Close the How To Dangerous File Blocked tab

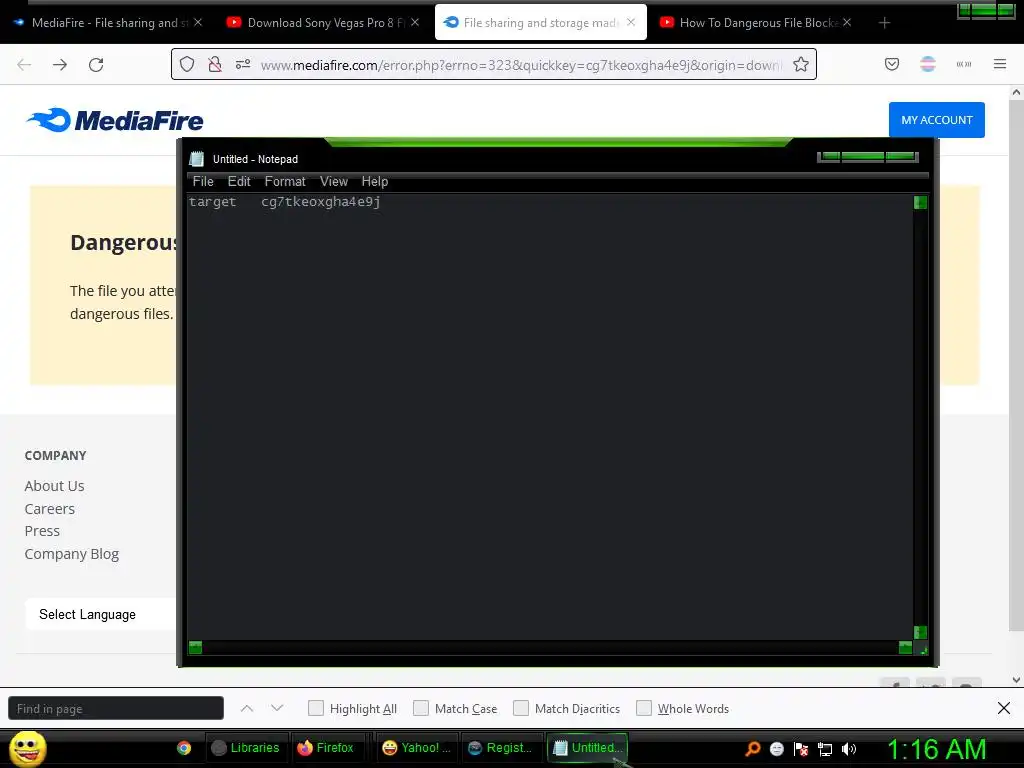[x=847, y=22]
